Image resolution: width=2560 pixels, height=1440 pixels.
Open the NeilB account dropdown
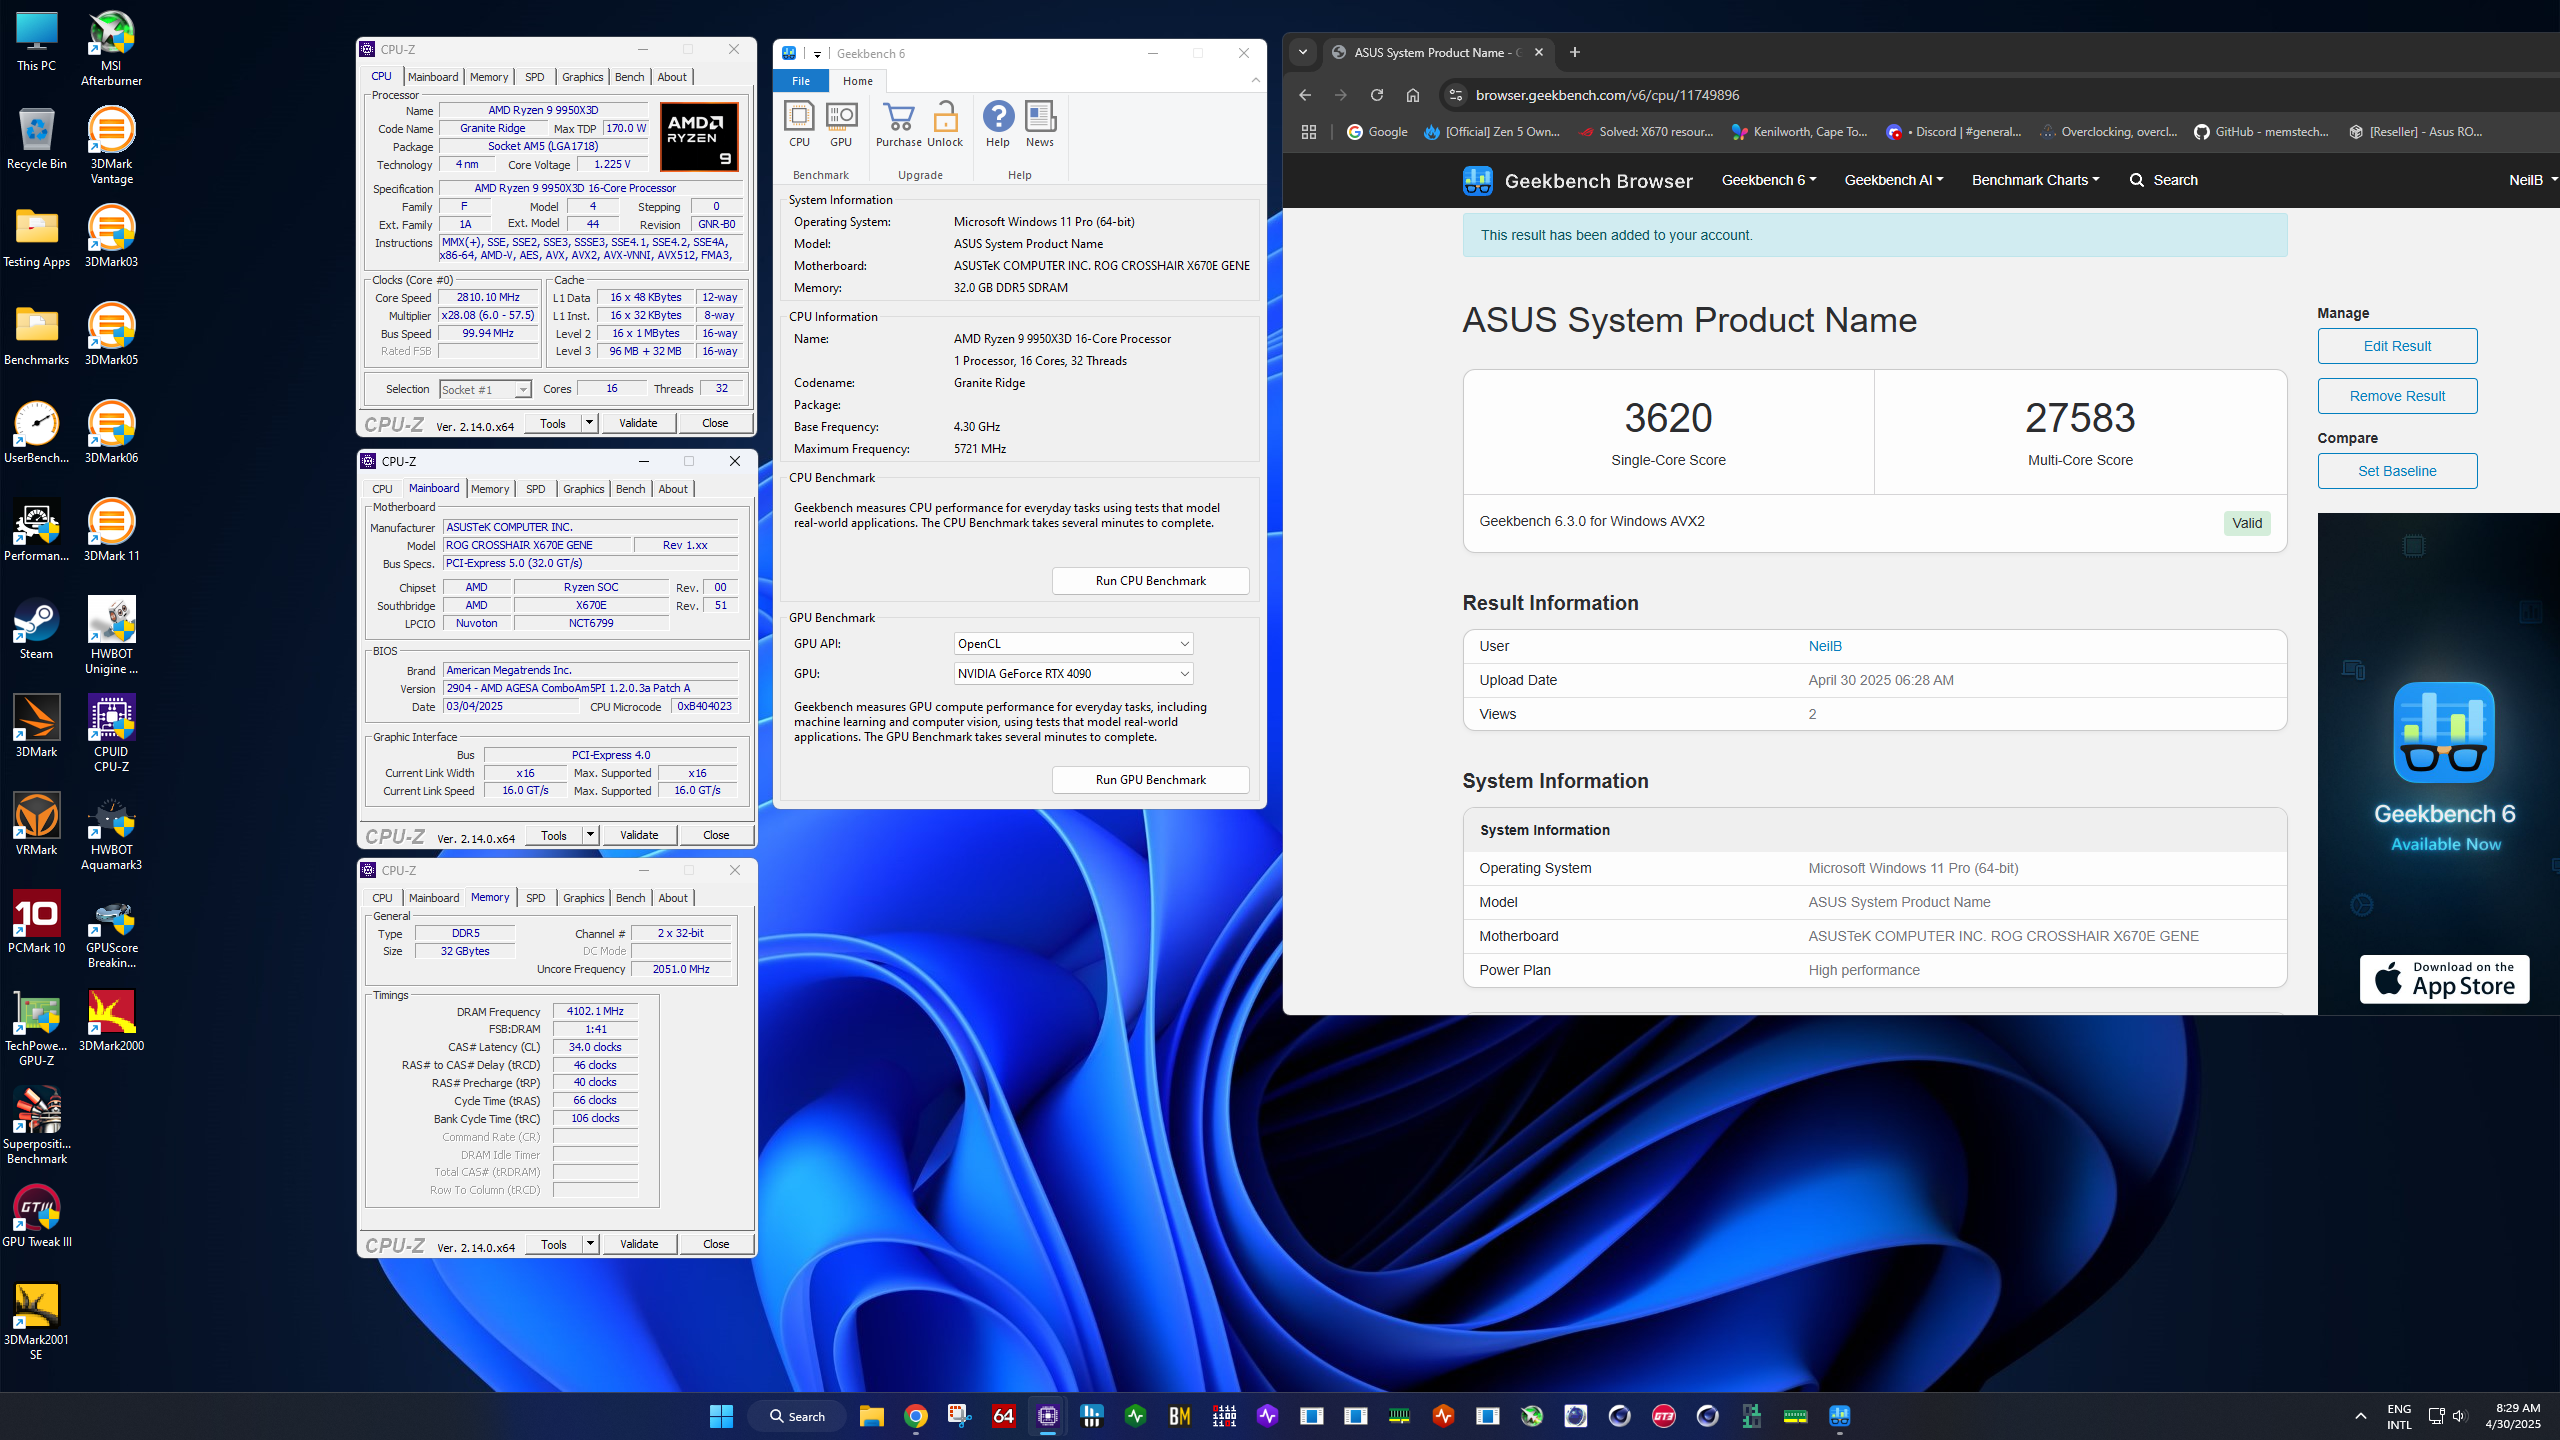pos(2532,180)
